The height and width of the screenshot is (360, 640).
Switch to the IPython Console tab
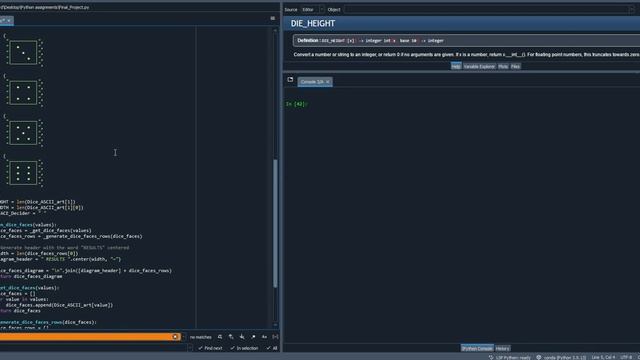pyautogui.click(x=477, y=348)
